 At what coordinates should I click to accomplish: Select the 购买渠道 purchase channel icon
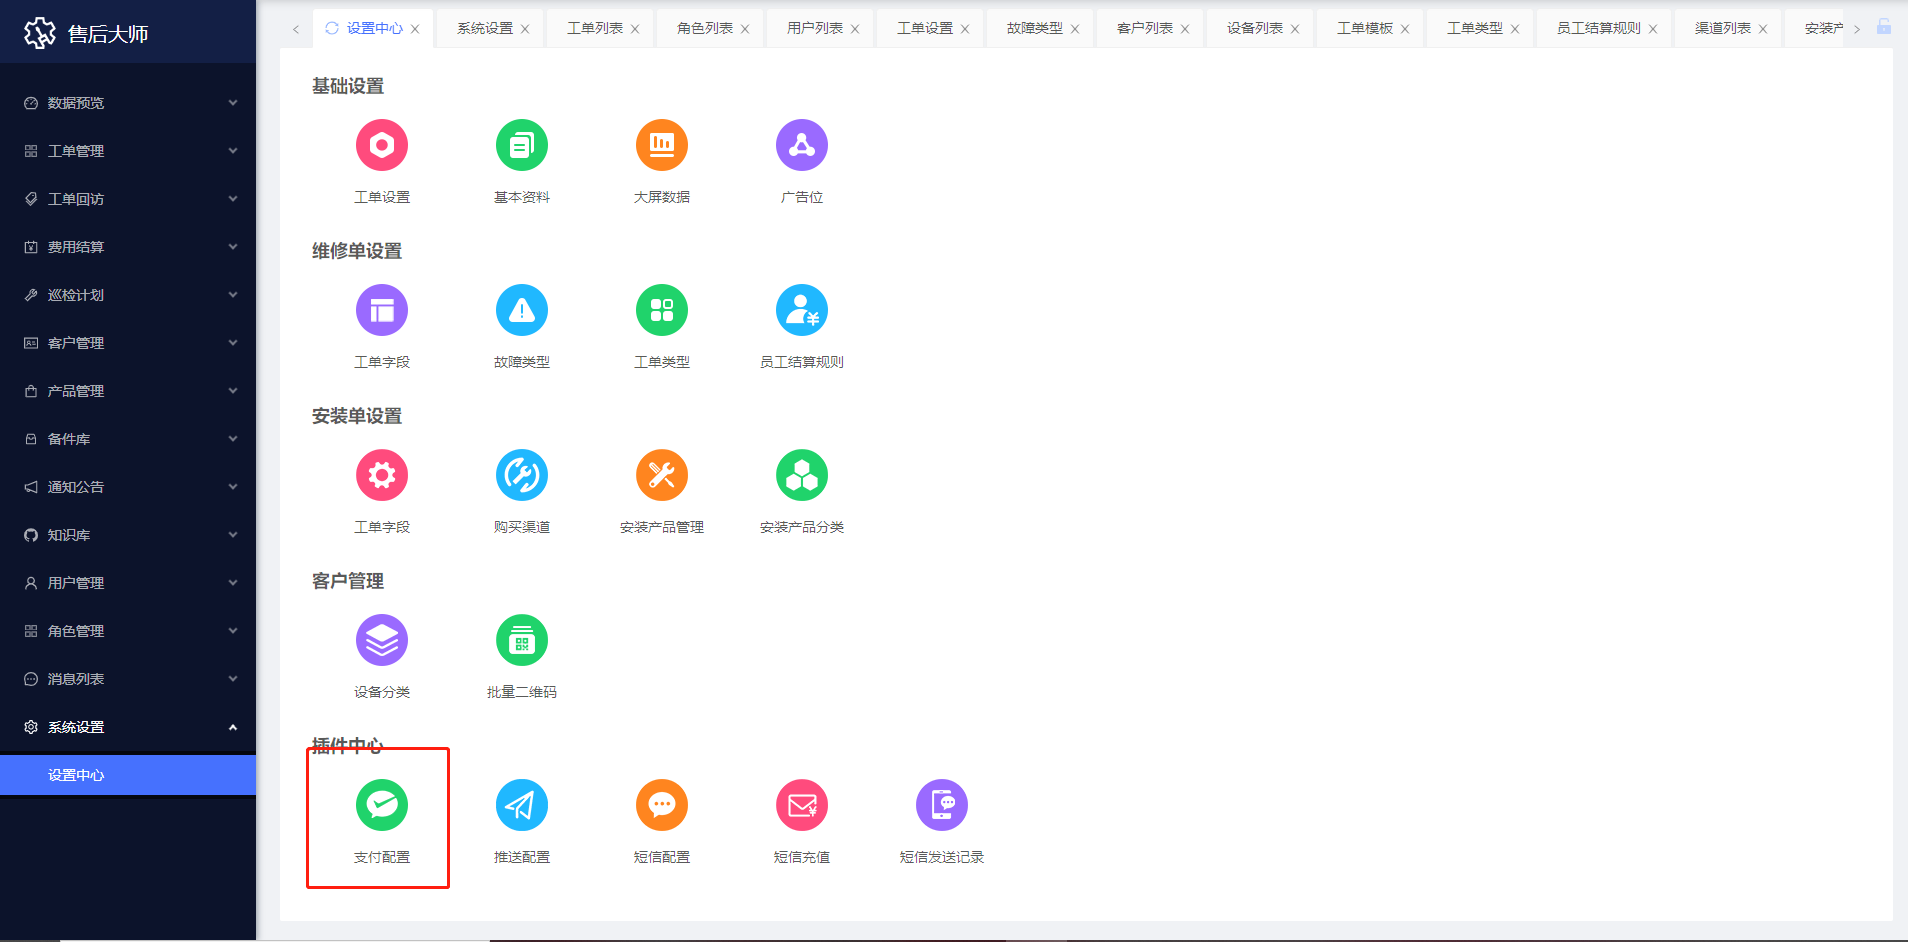tap(522, 475)
